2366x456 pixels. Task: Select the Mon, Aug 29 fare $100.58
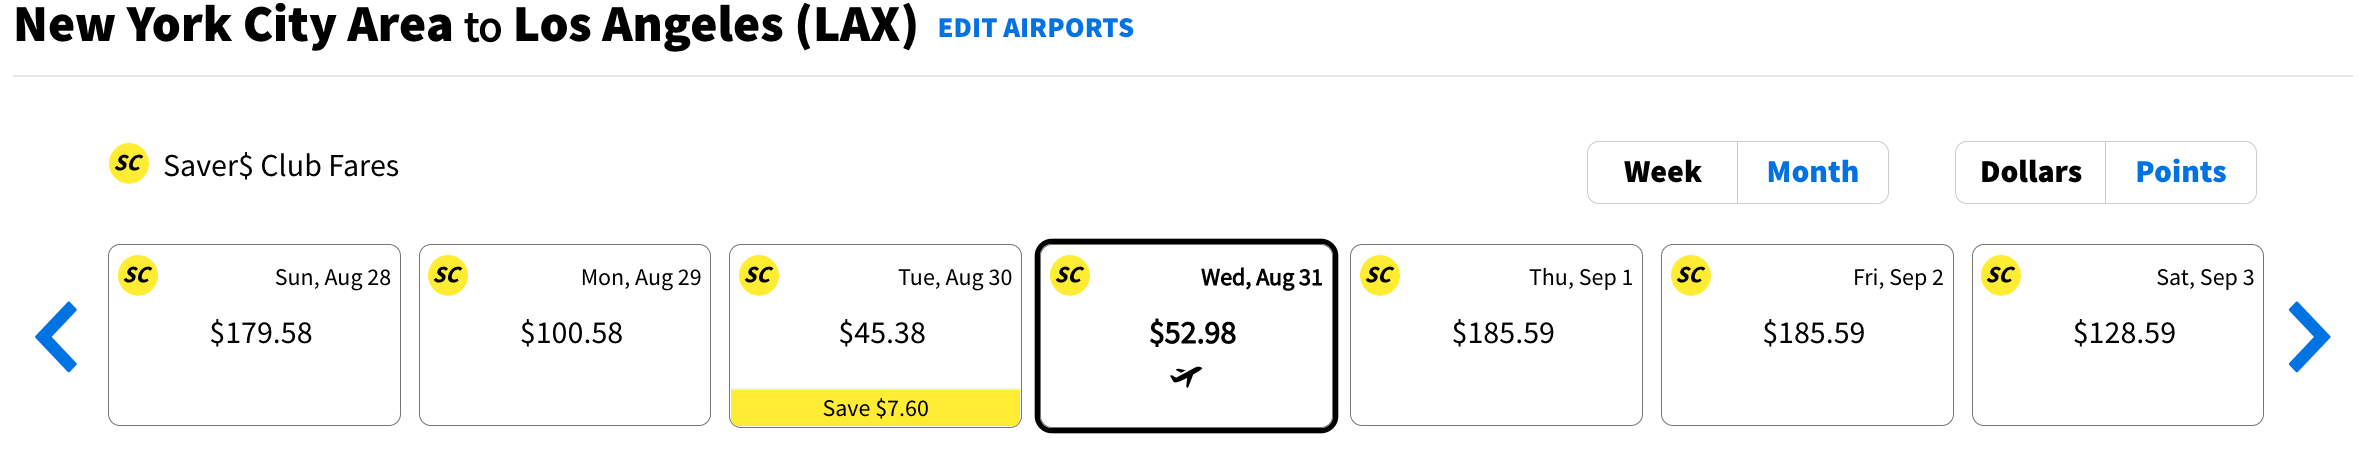(571, 333)
